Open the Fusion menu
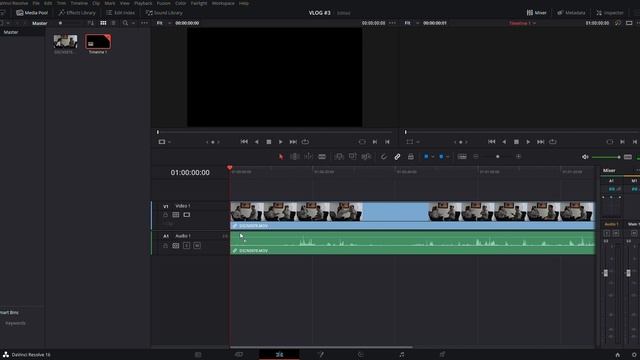The height and width of the screenshot is (360, 640). pyautogui.click(x=163, y=3)
